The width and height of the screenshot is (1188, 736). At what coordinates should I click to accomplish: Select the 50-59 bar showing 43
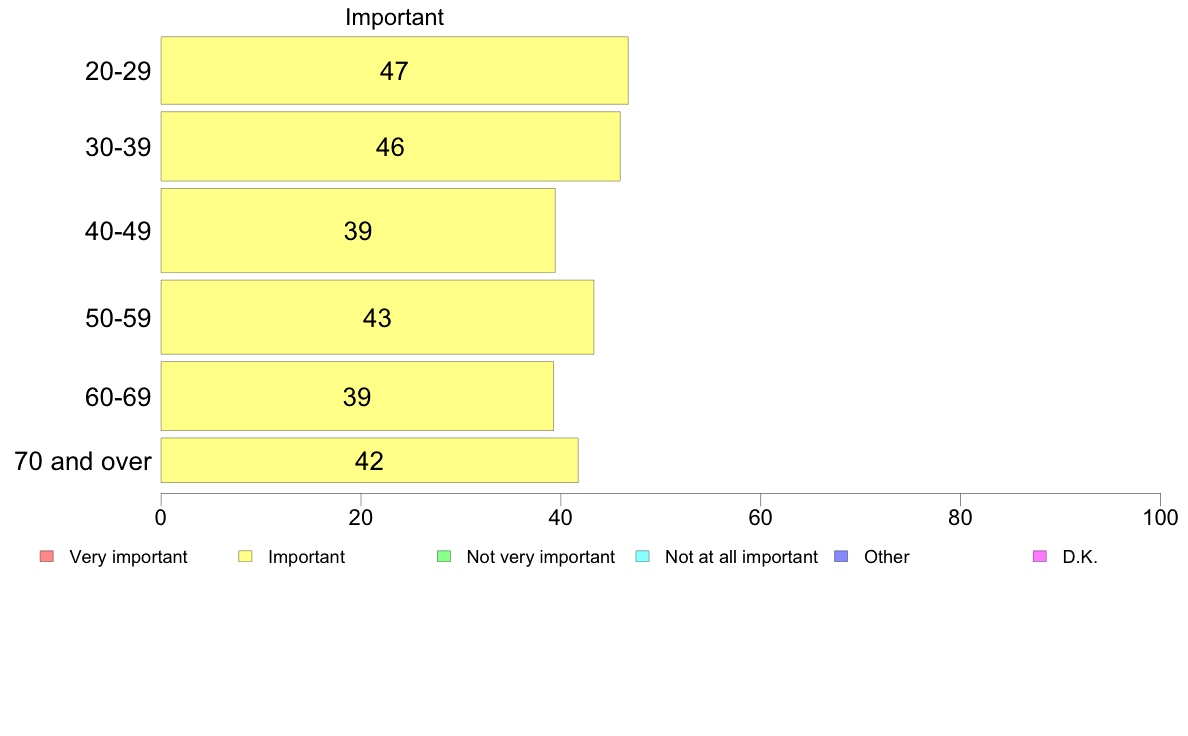(377, 318)
